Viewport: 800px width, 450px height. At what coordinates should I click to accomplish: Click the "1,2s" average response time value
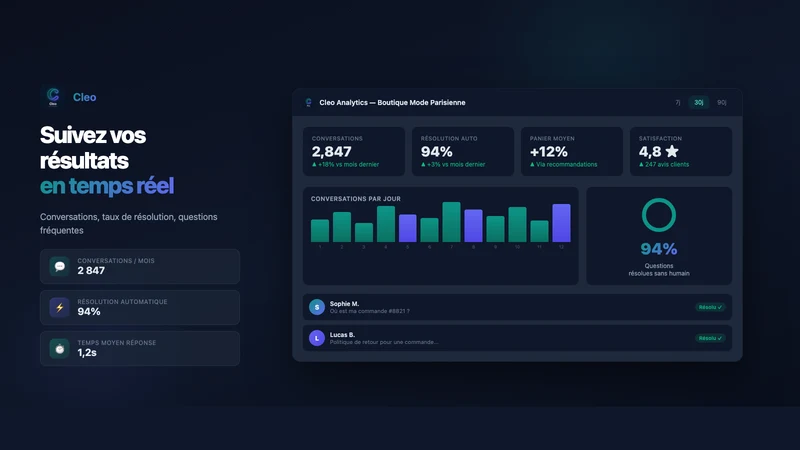pos(87,353)
